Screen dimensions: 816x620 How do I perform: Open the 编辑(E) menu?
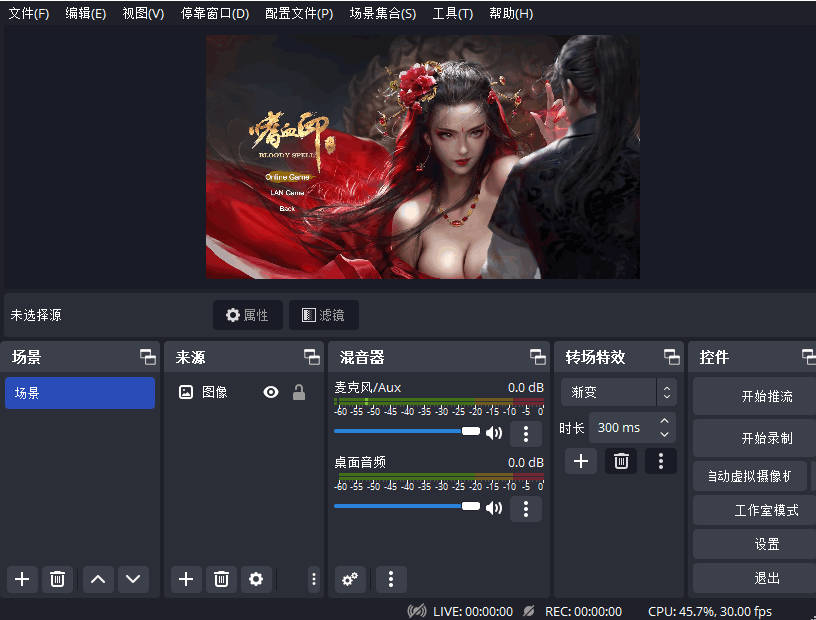86,14
